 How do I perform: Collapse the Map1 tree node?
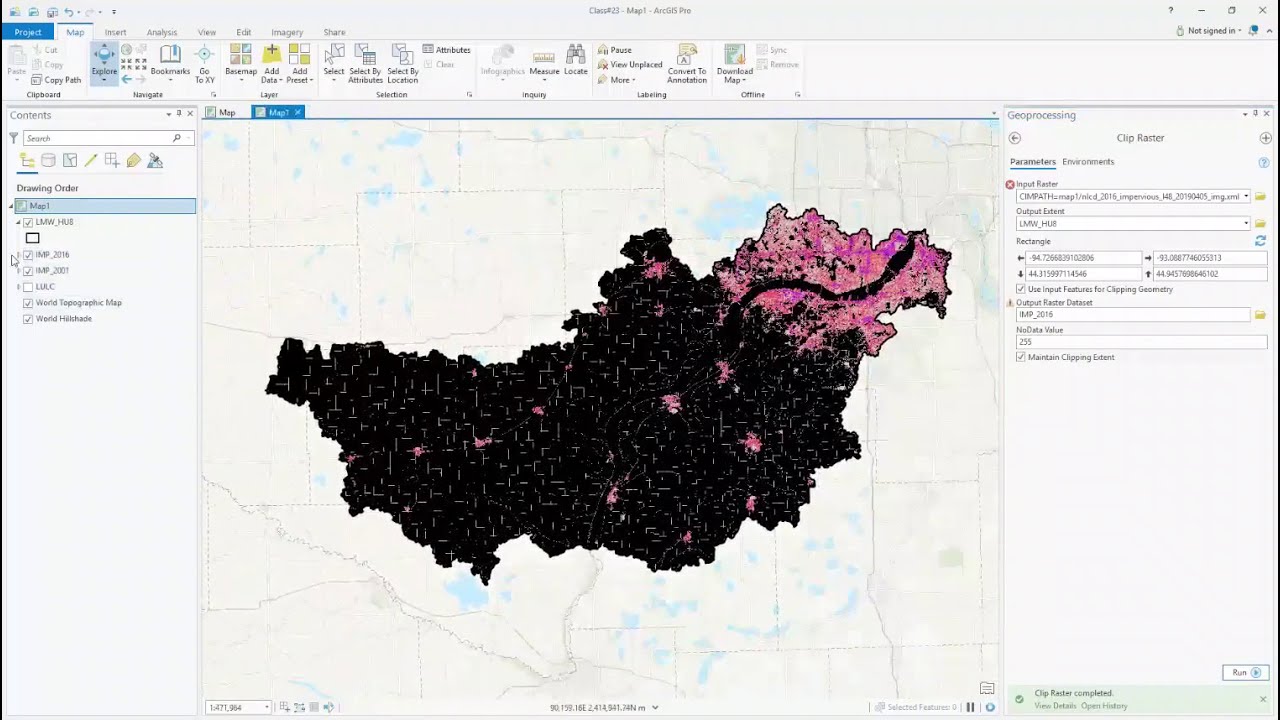pyautogui.click(x=12, y=206)
